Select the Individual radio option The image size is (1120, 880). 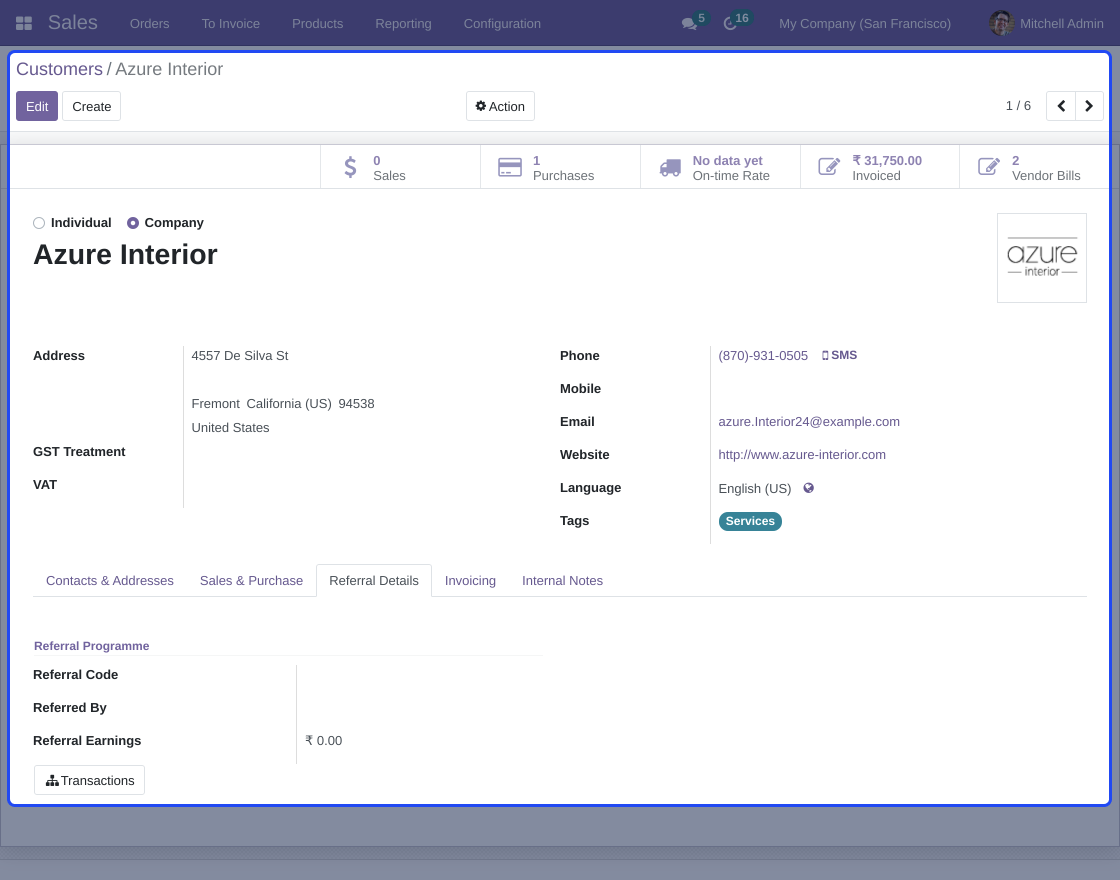[x=39, y=223]
